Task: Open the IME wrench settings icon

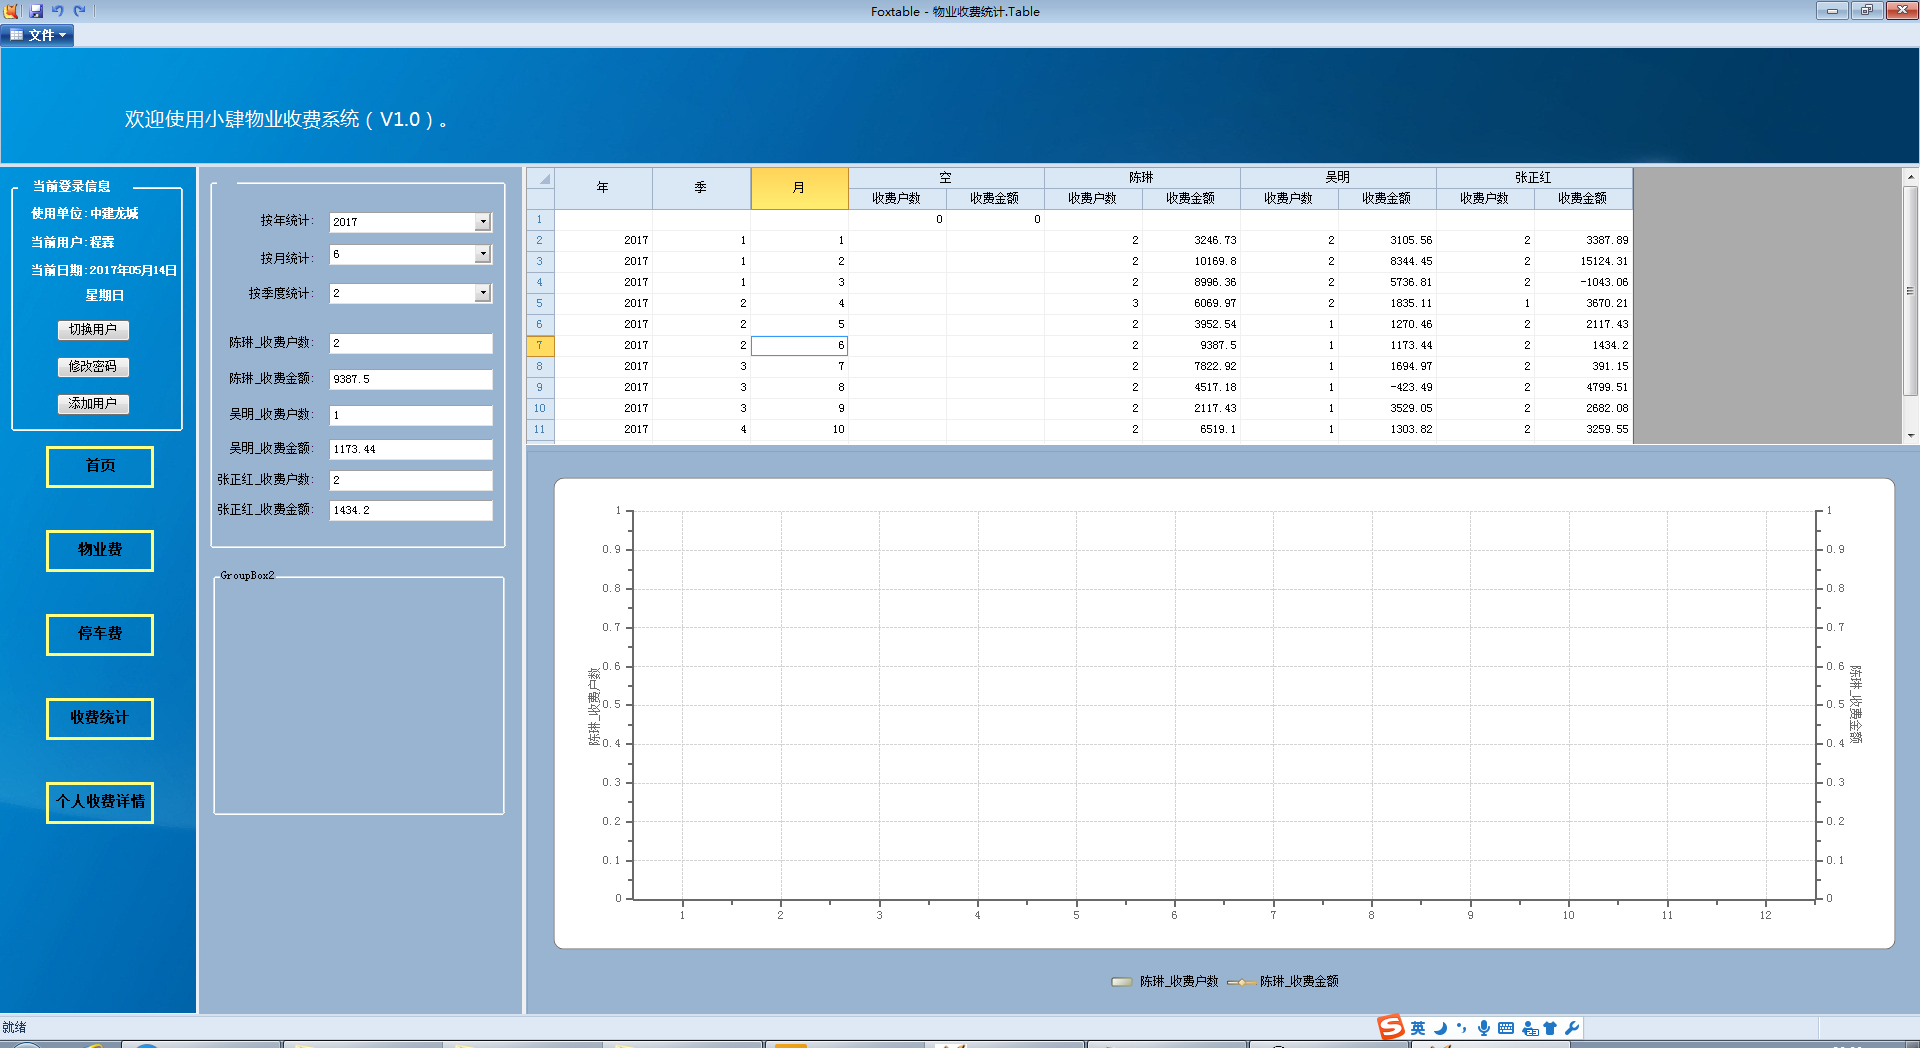Action: coord(1572,1028)
